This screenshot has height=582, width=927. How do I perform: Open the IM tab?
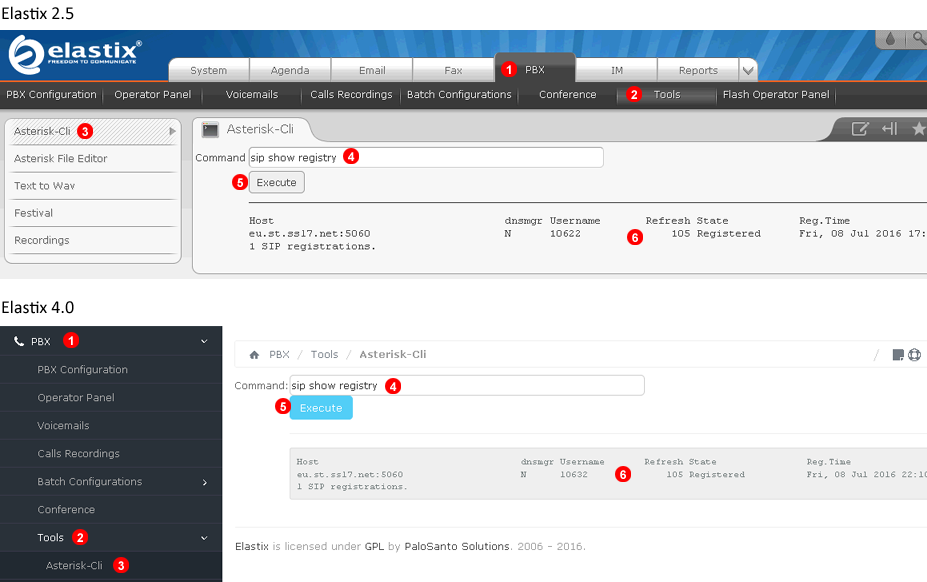[x=617, y=70]
